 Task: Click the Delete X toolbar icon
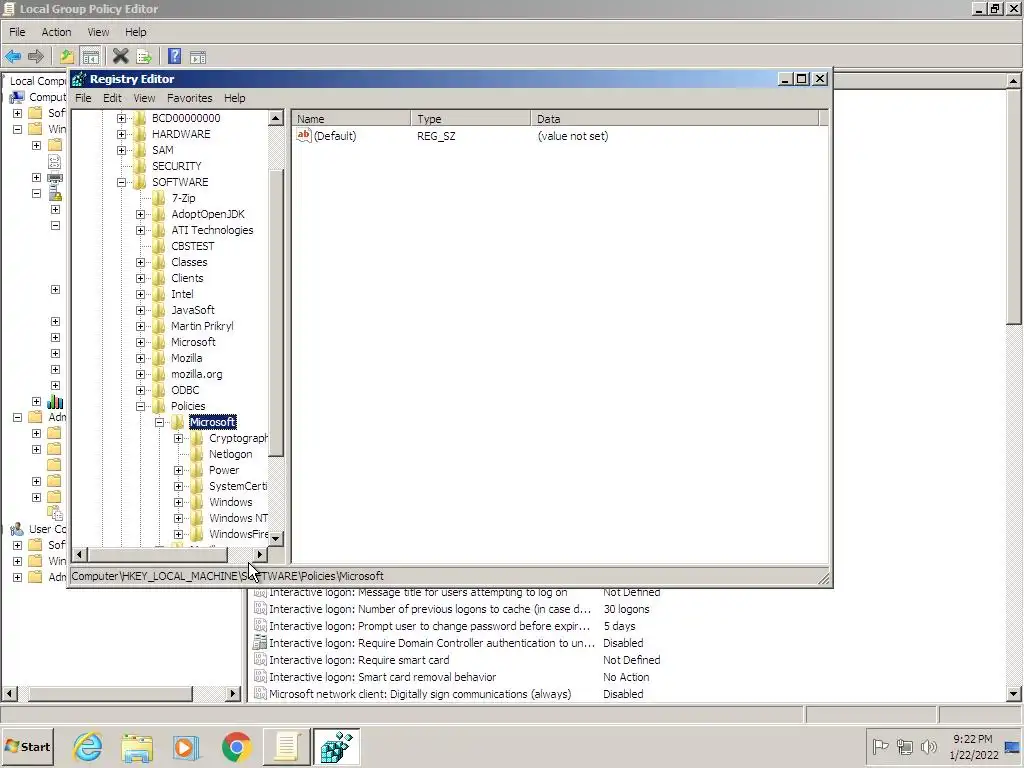(x=120, y=57)
